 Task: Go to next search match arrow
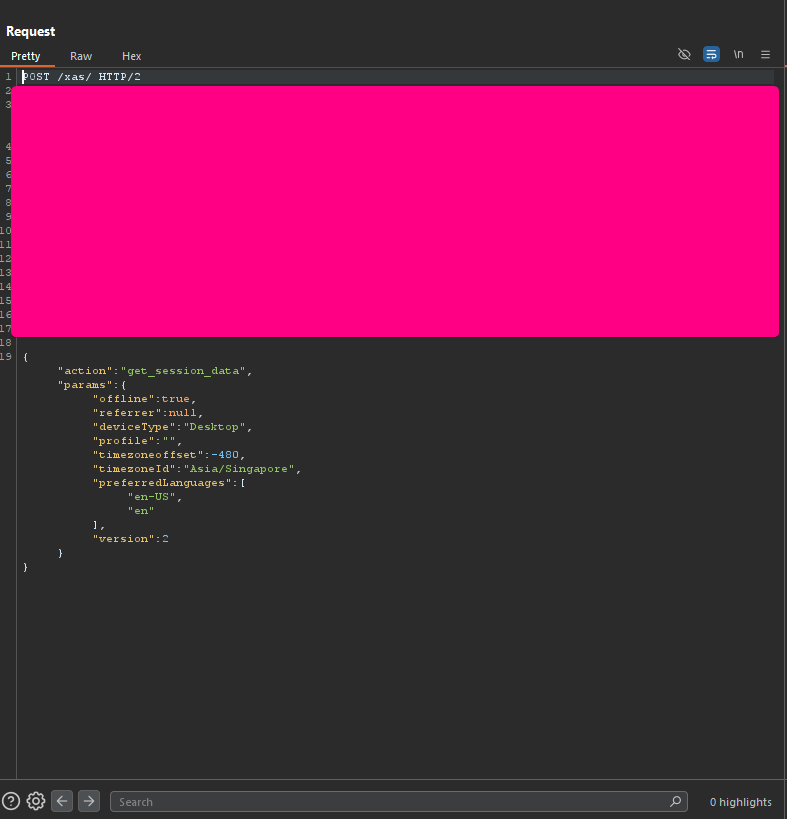point(89,801)
